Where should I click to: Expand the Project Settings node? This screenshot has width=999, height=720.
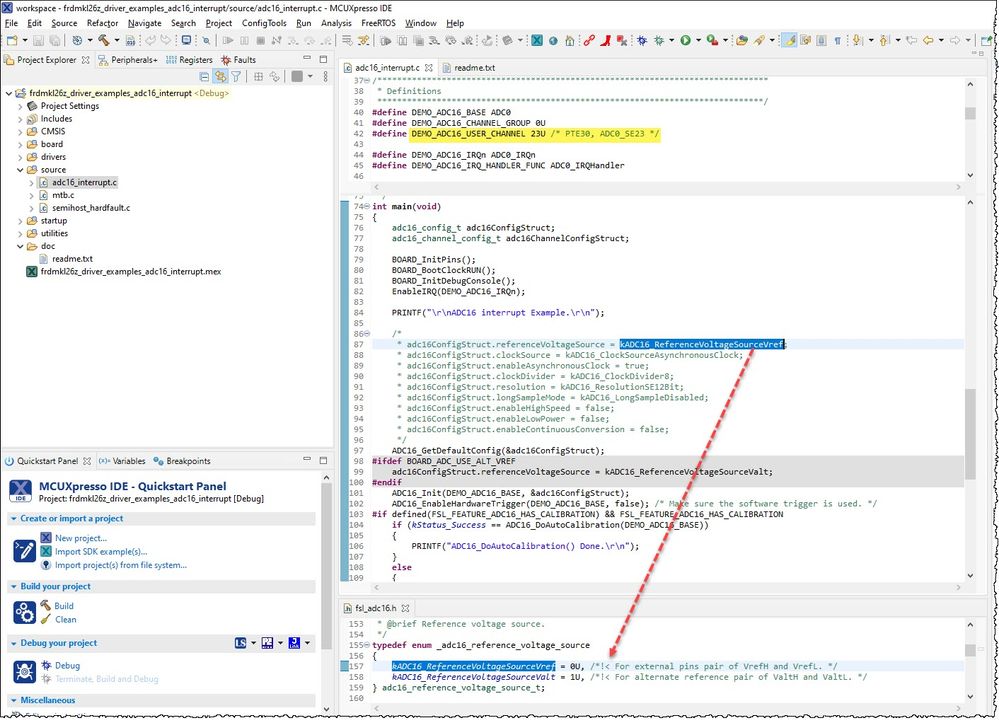pos(20,106)
